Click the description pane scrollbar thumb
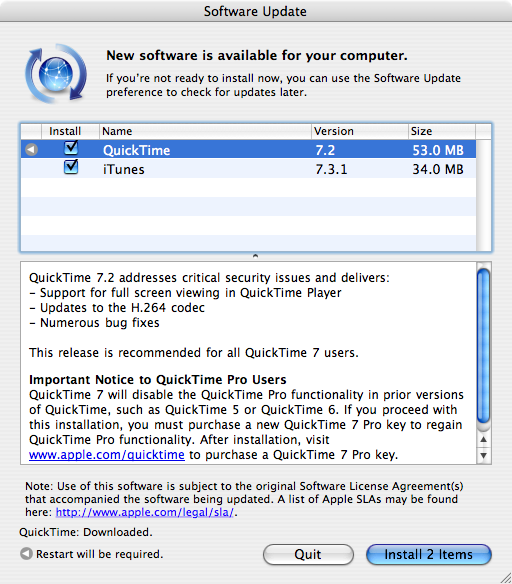512x584 pixels. (x=484, y=346)
